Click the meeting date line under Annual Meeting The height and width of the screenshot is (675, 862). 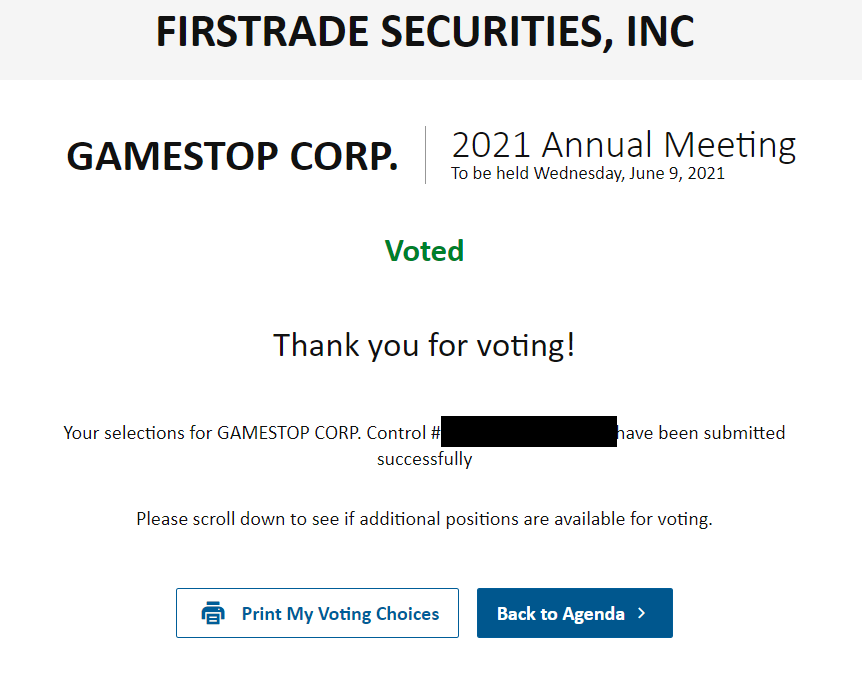(588, 173)
